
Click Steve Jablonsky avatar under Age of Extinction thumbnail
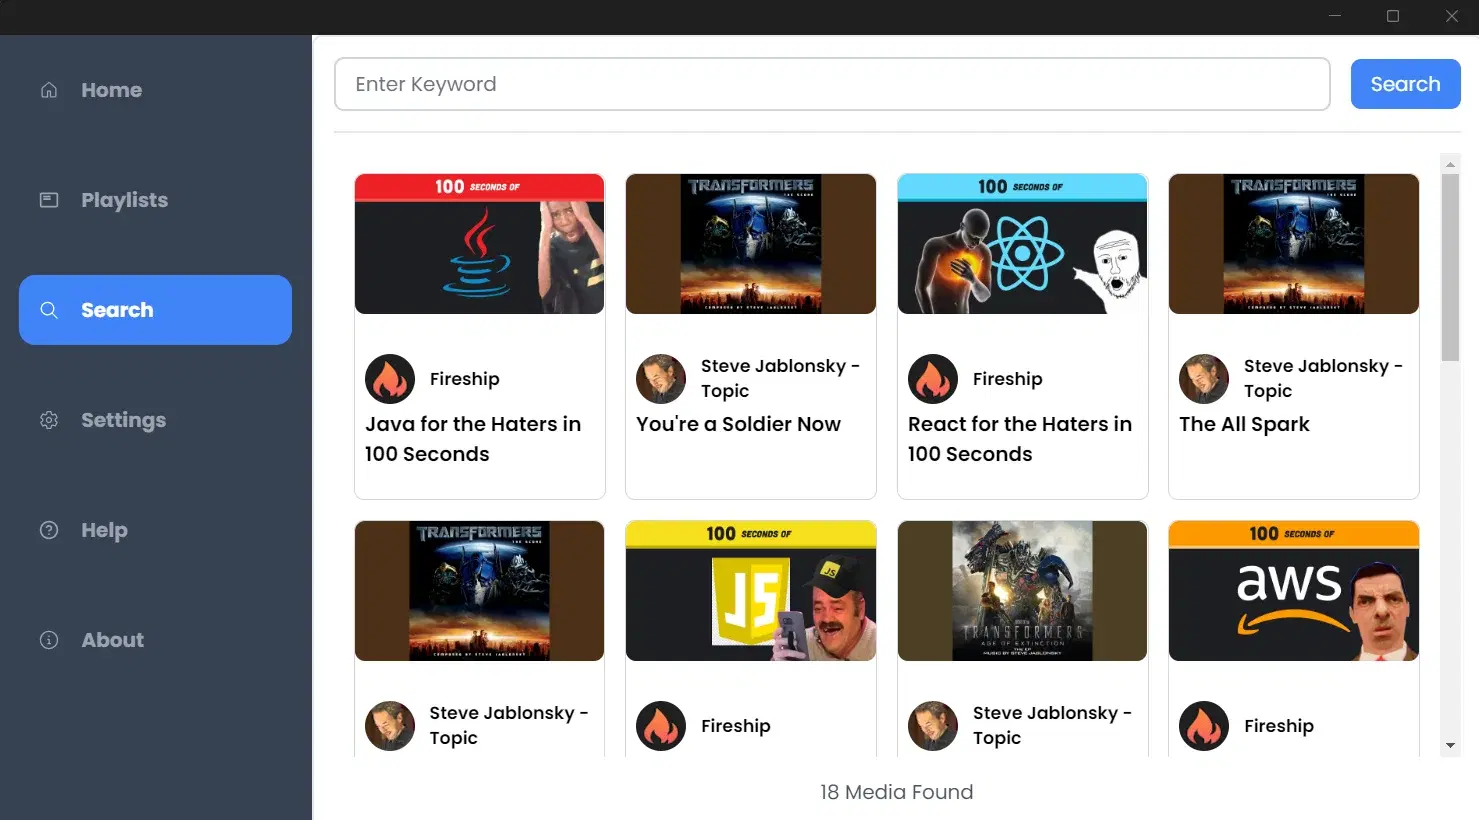pos(933,726)
